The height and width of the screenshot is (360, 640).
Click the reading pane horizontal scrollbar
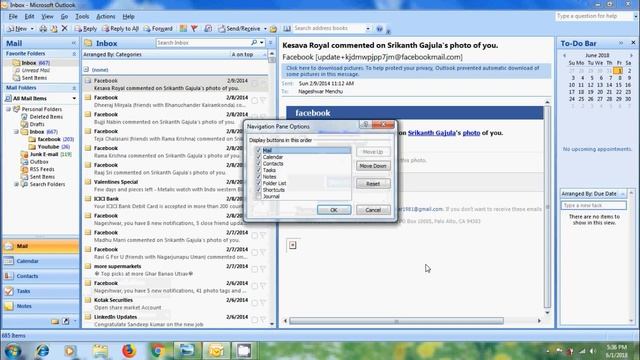396,321
